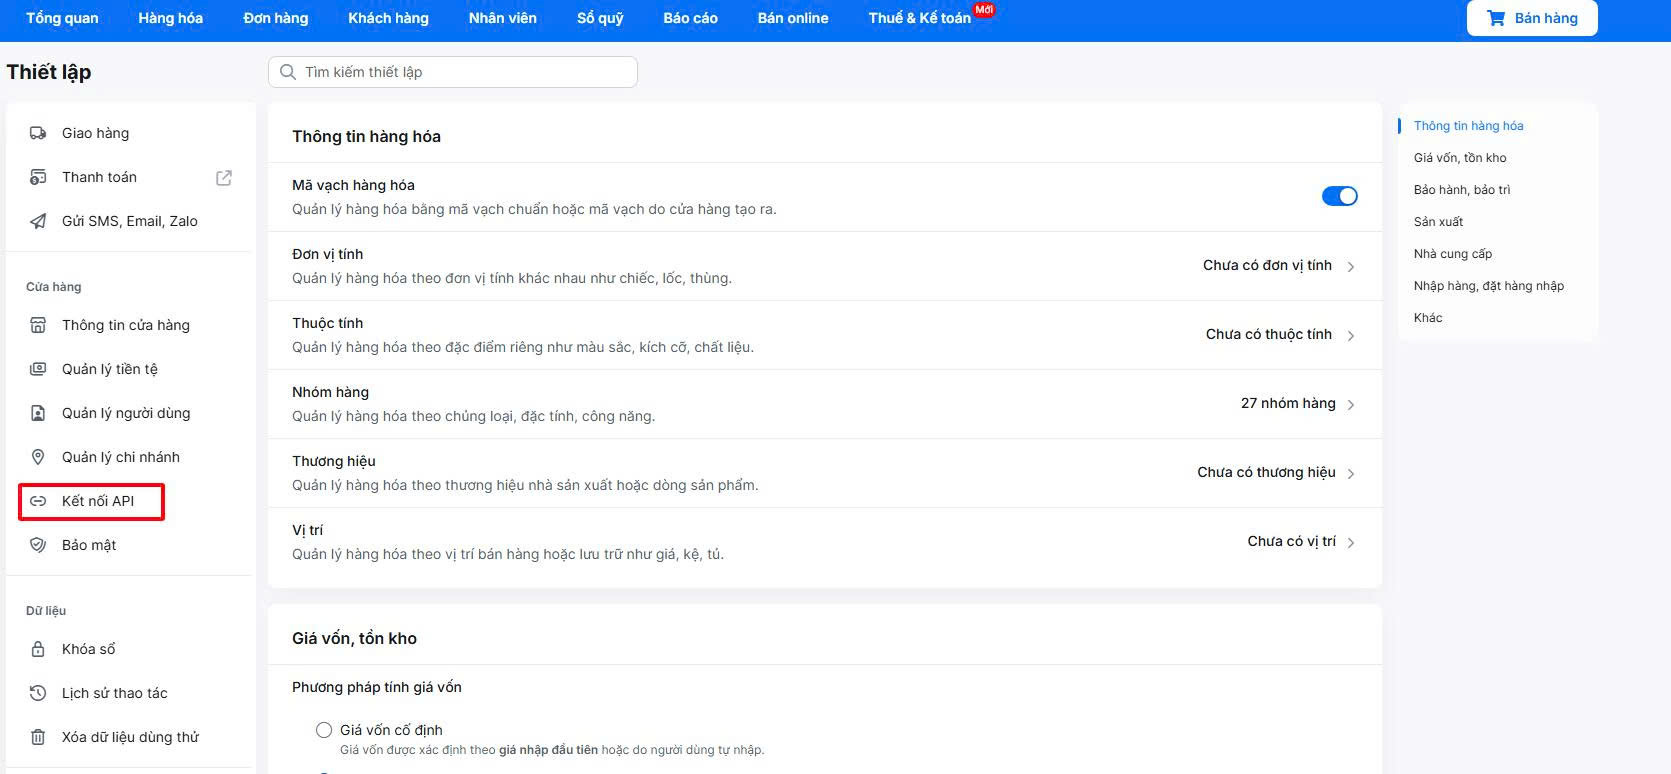Click the Lịch sử thao tác clock icon
The height and width of the screenshot is (774, 1671).
[38, 693]
